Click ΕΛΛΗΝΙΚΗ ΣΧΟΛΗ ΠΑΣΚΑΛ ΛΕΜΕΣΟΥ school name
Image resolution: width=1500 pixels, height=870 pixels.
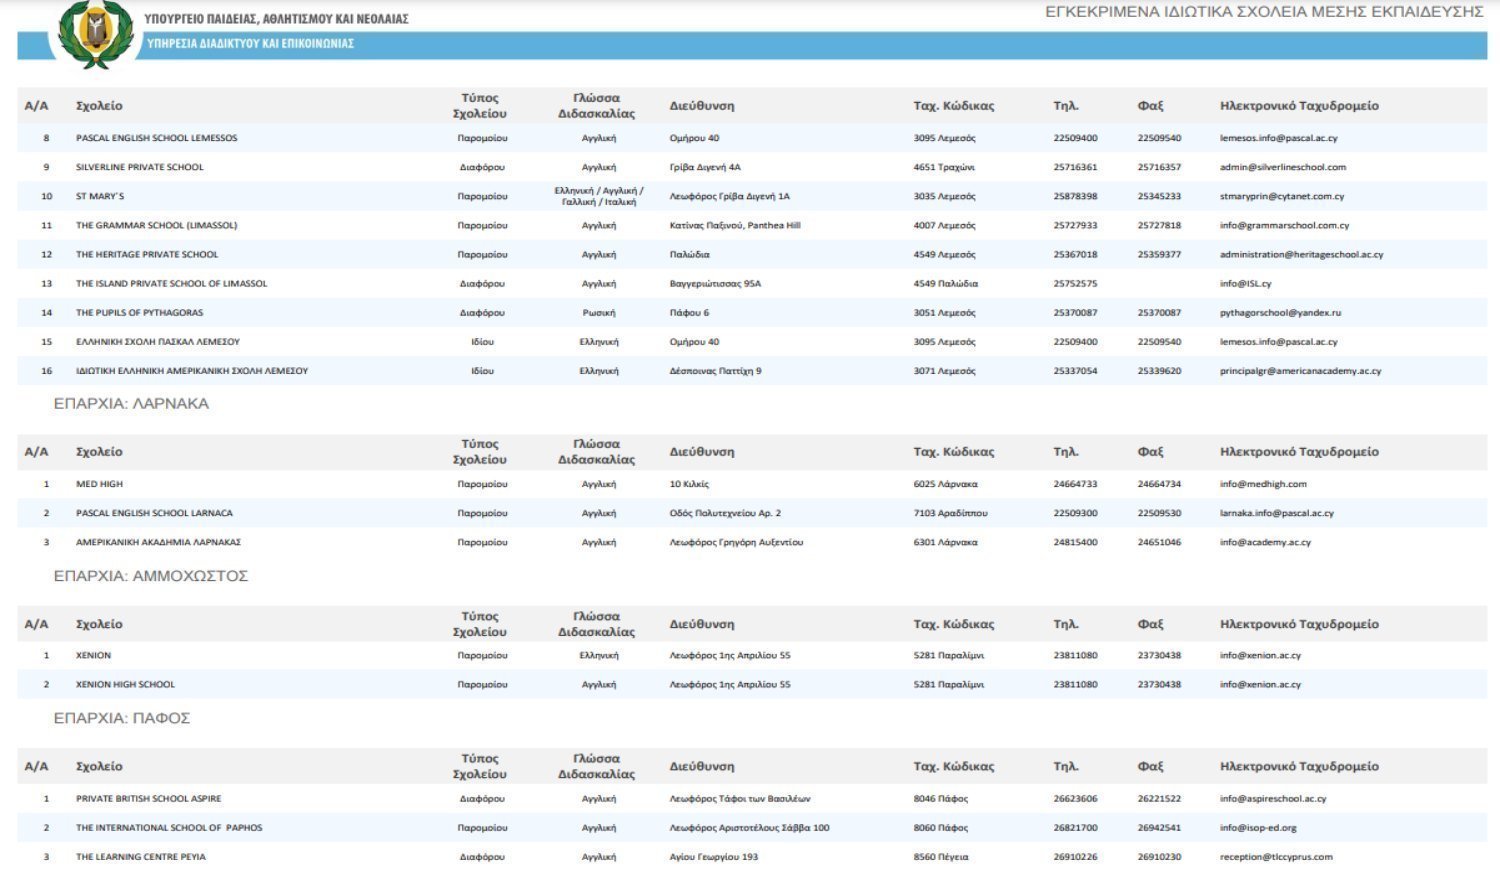158,341
